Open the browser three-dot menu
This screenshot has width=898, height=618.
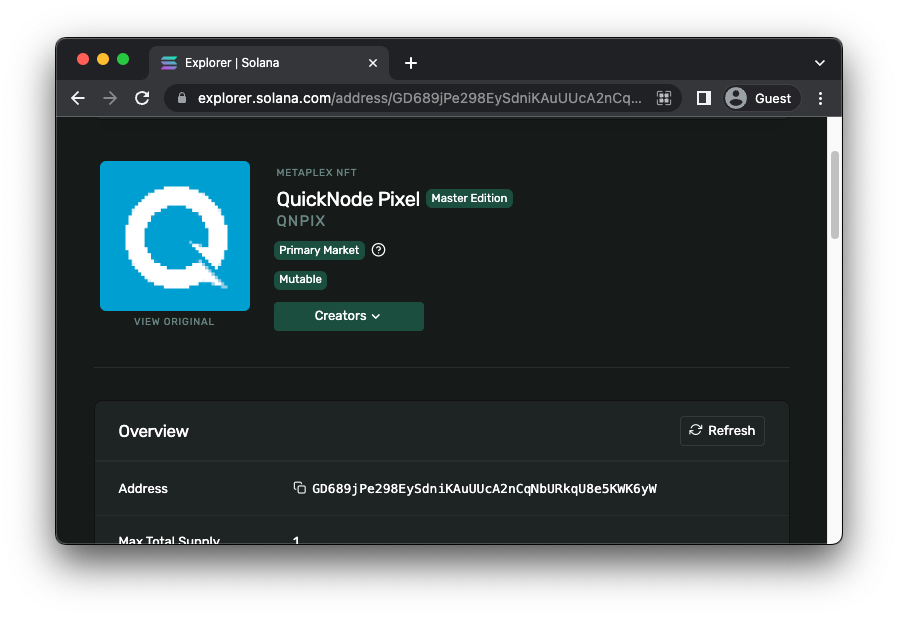(x=821, y=98)
